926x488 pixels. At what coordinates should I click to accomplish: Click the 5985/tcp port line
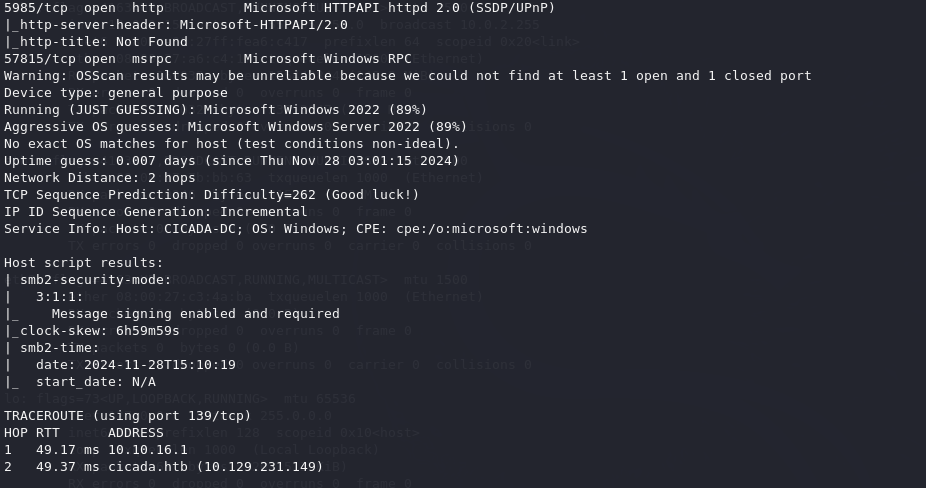[x=280, y=8]
